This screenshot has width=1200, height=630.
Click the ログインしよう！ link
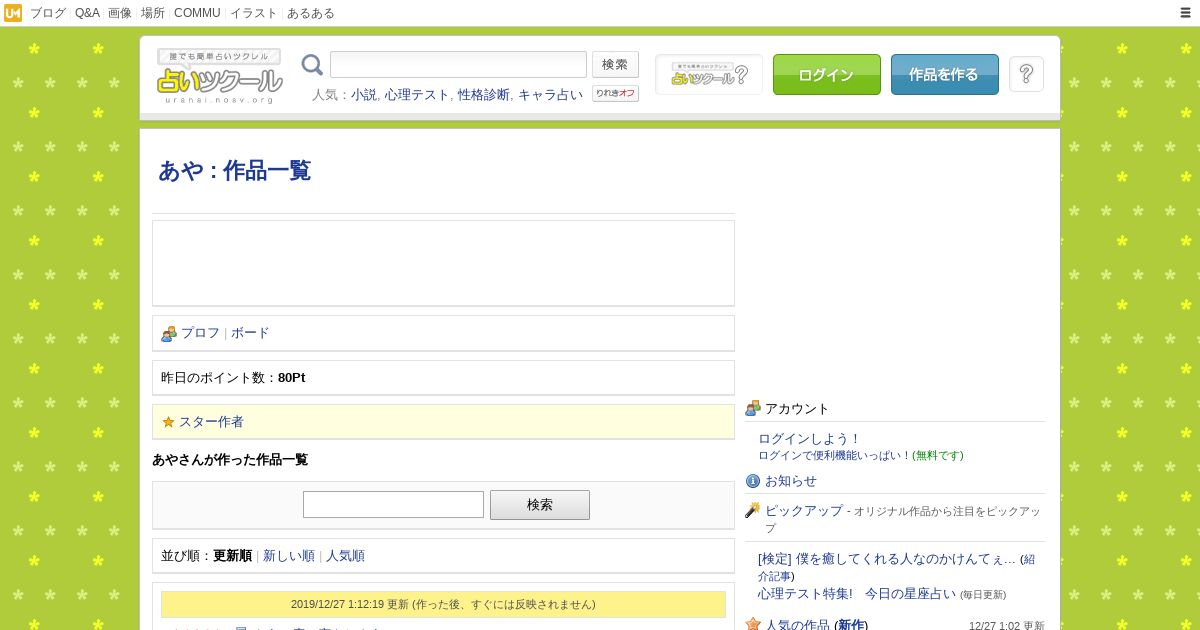tap(810, 439)
